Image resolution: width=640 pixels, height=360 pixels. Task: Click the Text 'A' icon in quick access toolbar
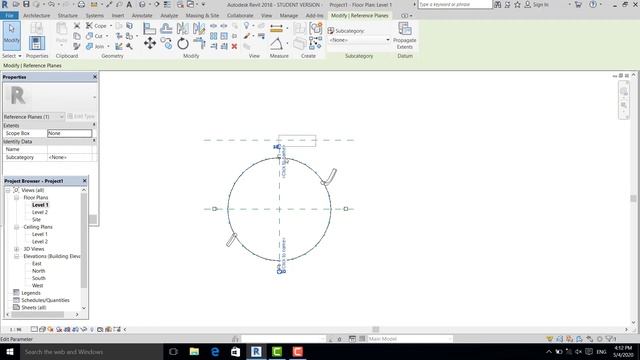(129, 4)
